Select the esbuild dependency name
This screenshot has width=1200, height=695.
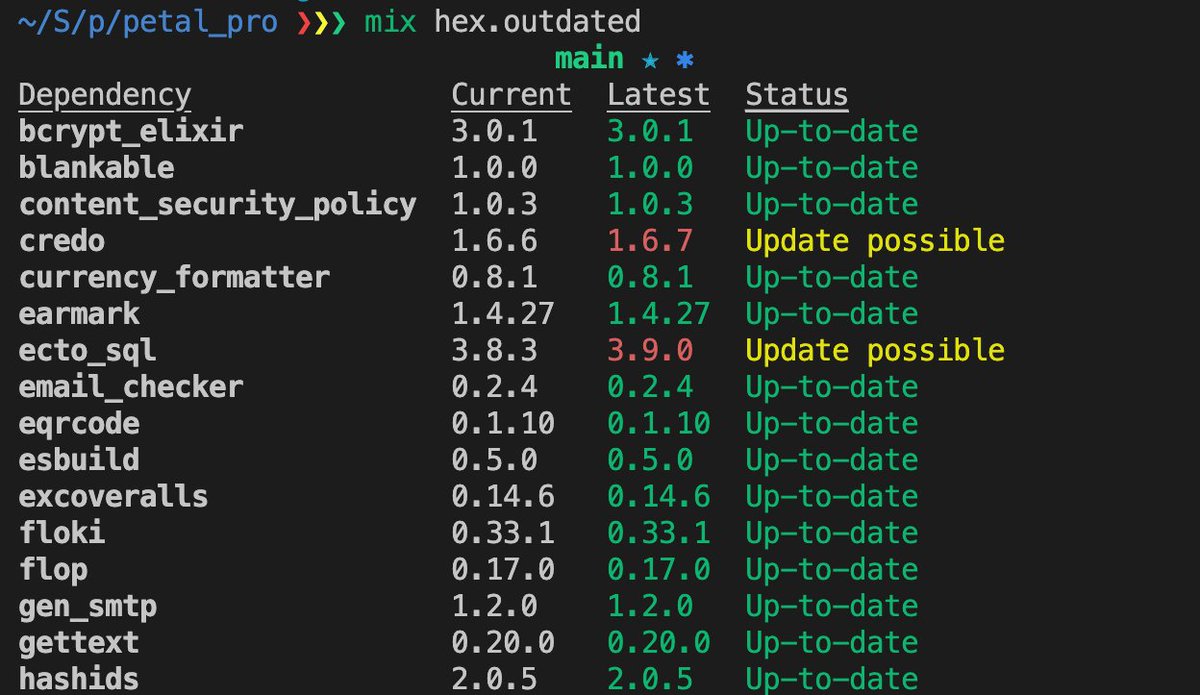pos(79,460)
